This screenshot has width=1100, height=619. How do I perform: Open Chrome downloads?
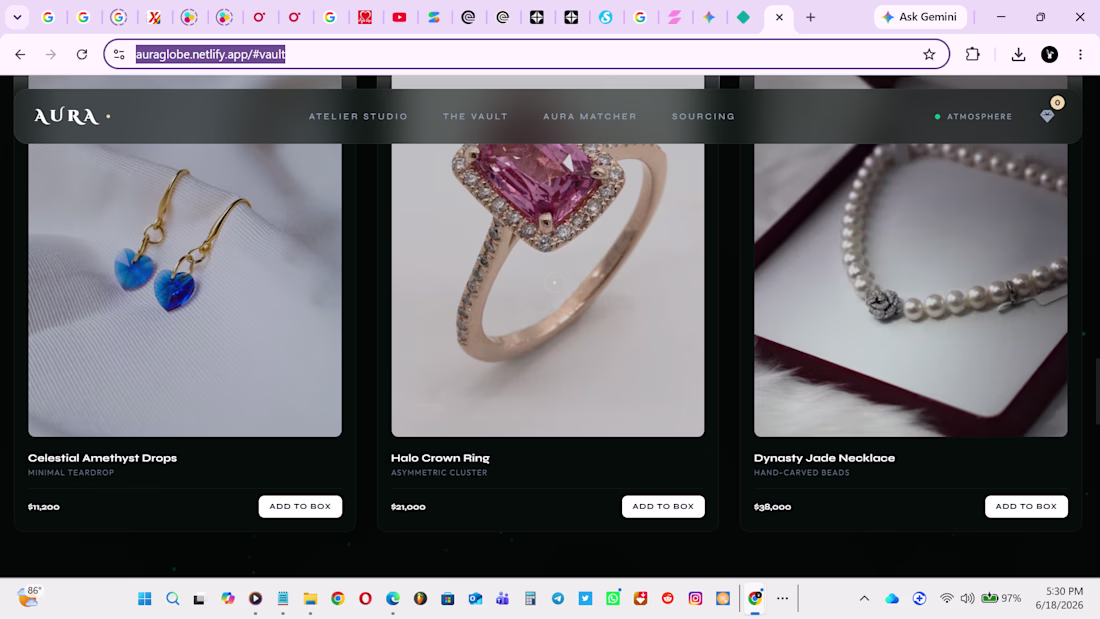tap(1018, 54)
